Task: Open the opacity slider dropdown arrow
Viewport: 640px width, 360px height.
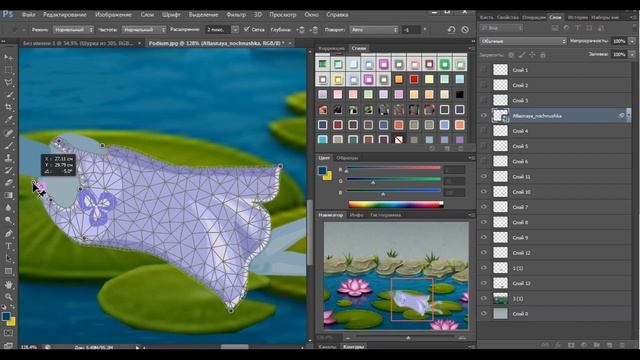Action: pos(632,41)
